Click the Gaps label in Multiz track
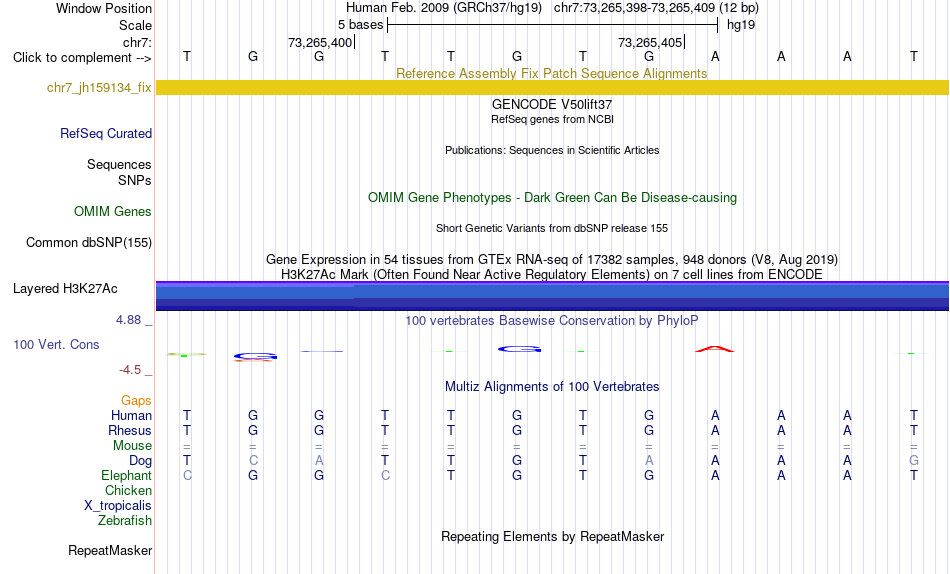The width and height of the screenshot is (950, 574). coord(136,401)
